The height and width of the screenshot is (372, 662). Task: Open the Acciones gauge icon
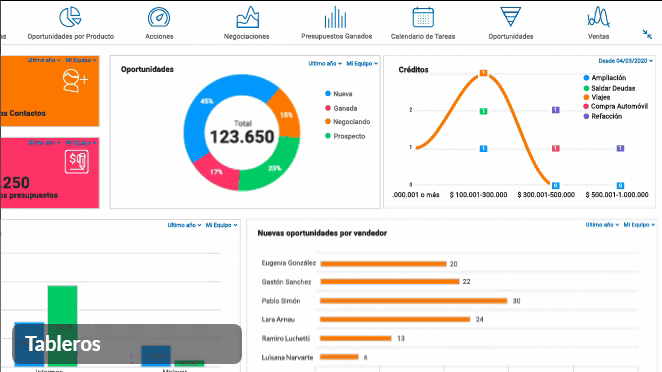tap(159, 17)
